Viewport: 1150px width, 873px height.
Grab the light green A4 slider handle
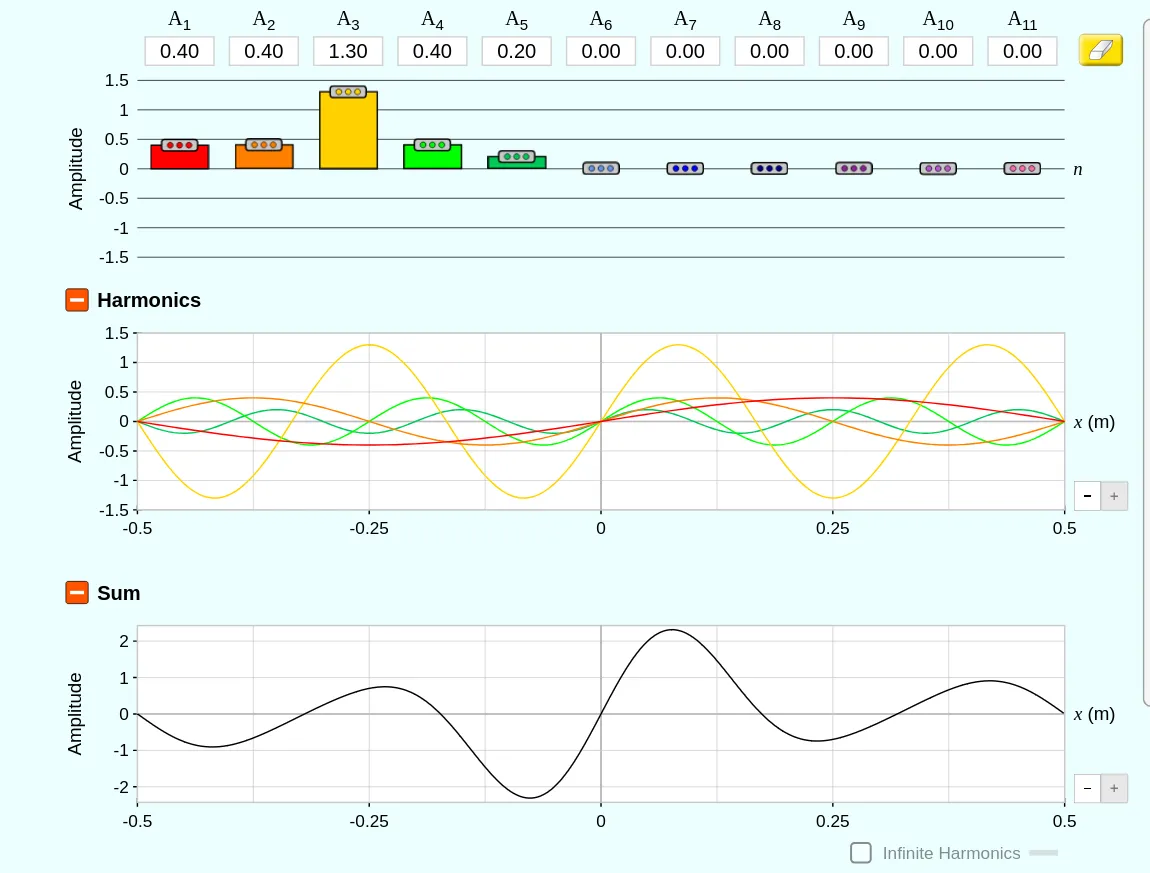point(433,145)
